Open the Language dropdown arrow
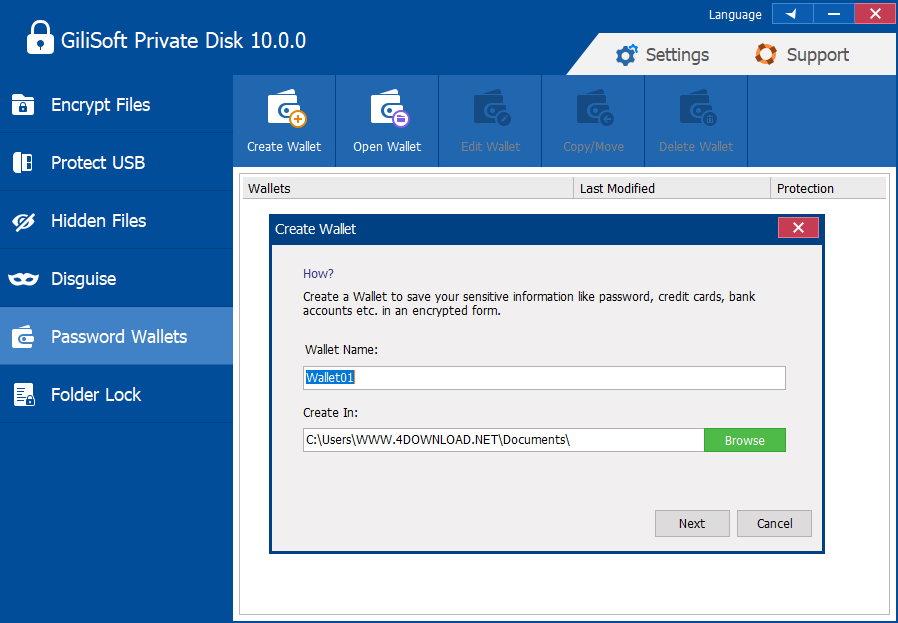Screen dimensions: 898x623 tap(793, 14)
